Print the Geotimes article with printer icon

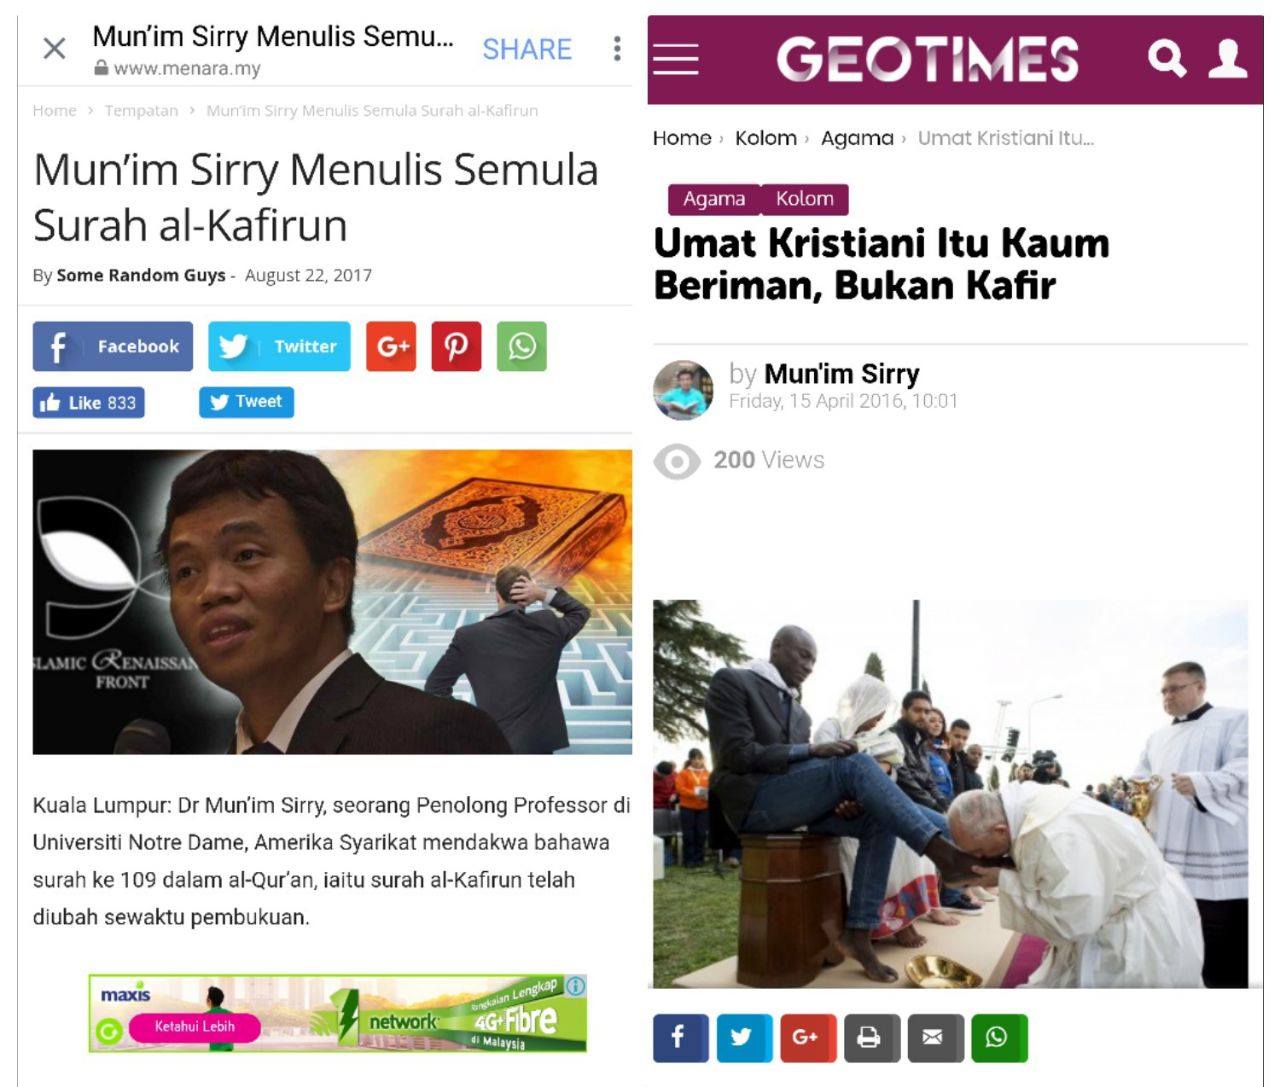coord(869,1037)
